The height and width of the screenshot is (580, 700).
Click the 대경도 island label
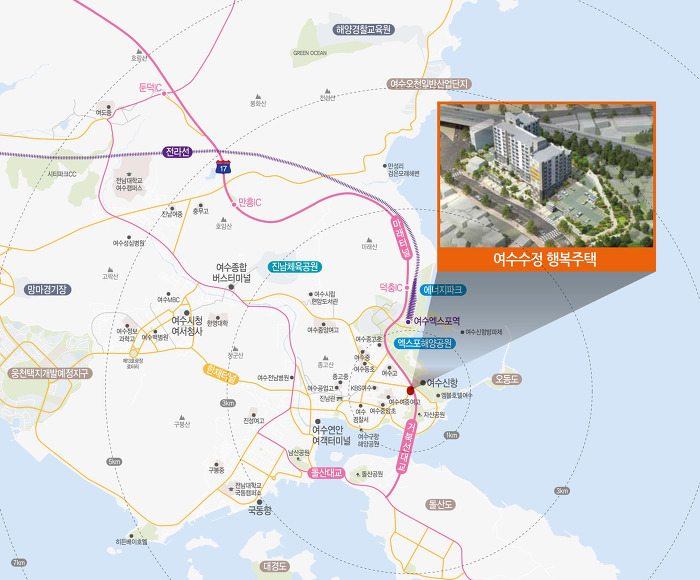click(275, 566)
